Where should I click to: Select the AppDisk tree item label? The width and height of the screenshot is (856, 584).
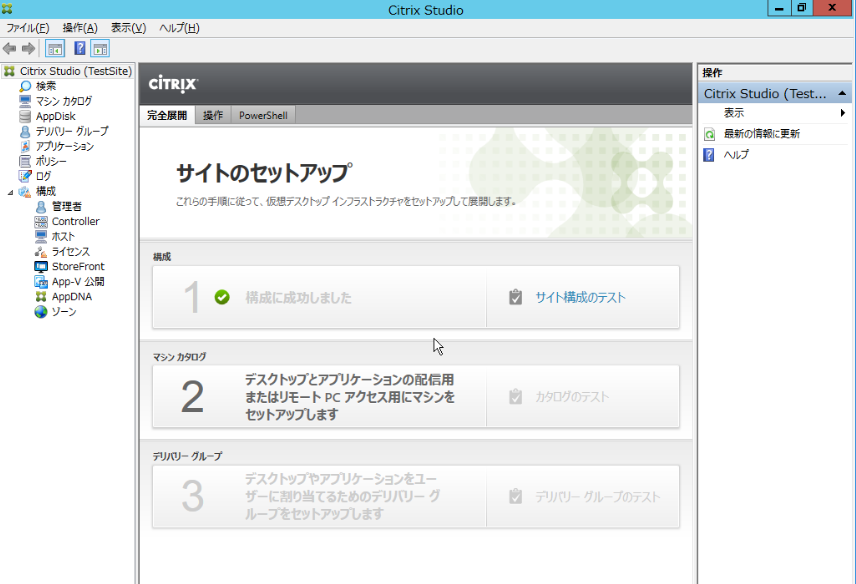coord(56,116)
